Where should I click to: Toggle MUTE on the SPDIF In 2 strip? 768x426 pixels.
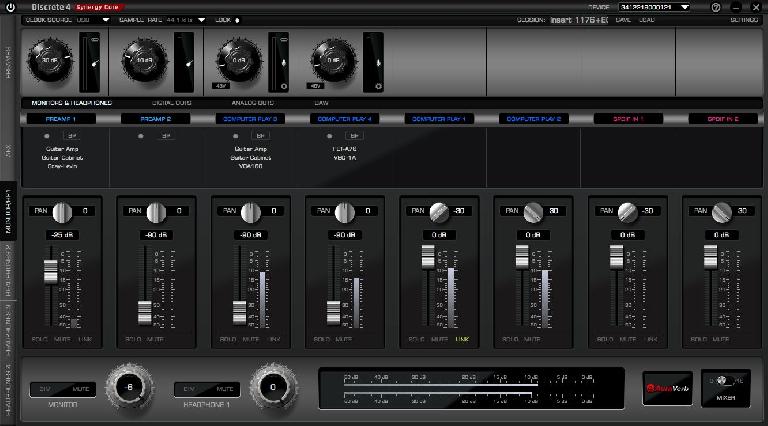(720, 339)
